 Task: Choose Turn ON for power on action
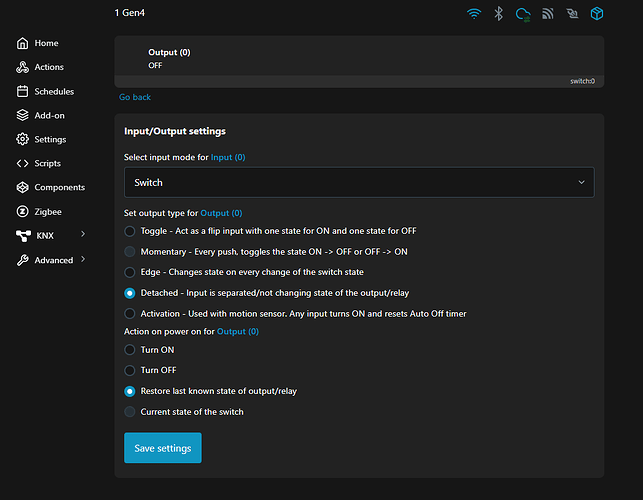(x=130, y=350)
